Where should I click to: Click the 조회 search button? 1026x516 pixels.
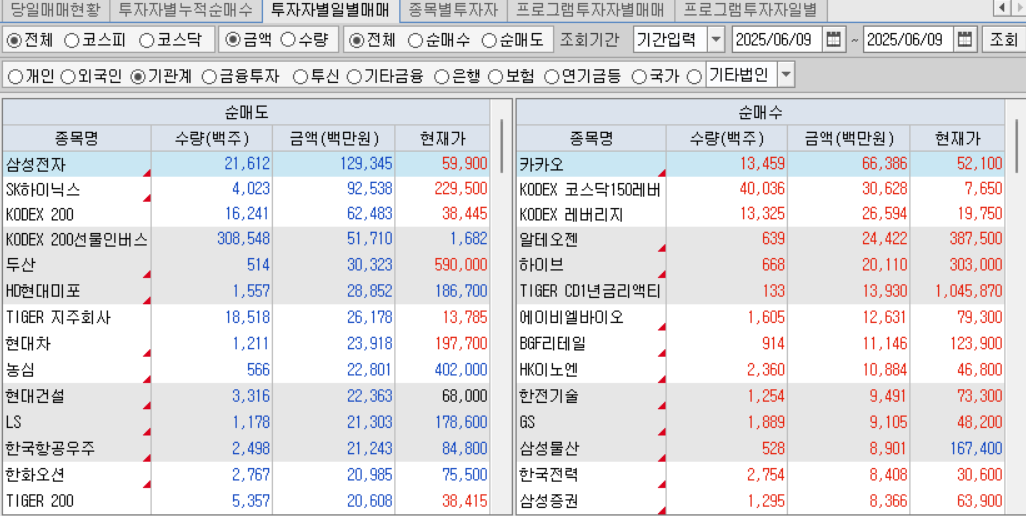pyautogui.click(x=1003, y=40)
